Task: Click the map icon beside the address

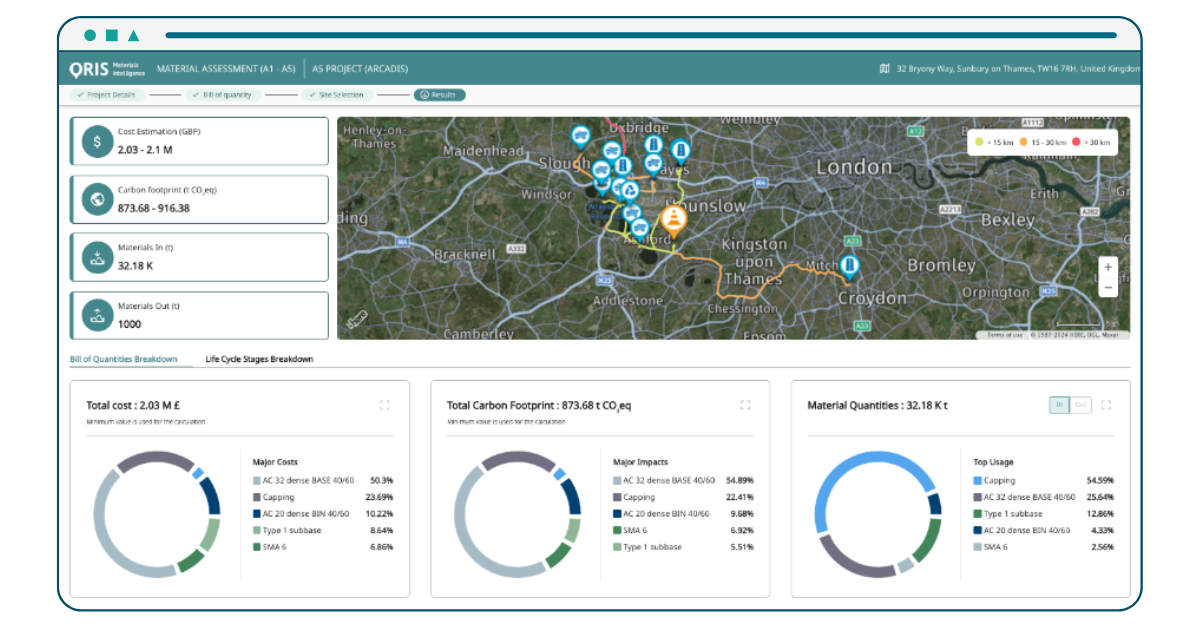Action: 884,69
